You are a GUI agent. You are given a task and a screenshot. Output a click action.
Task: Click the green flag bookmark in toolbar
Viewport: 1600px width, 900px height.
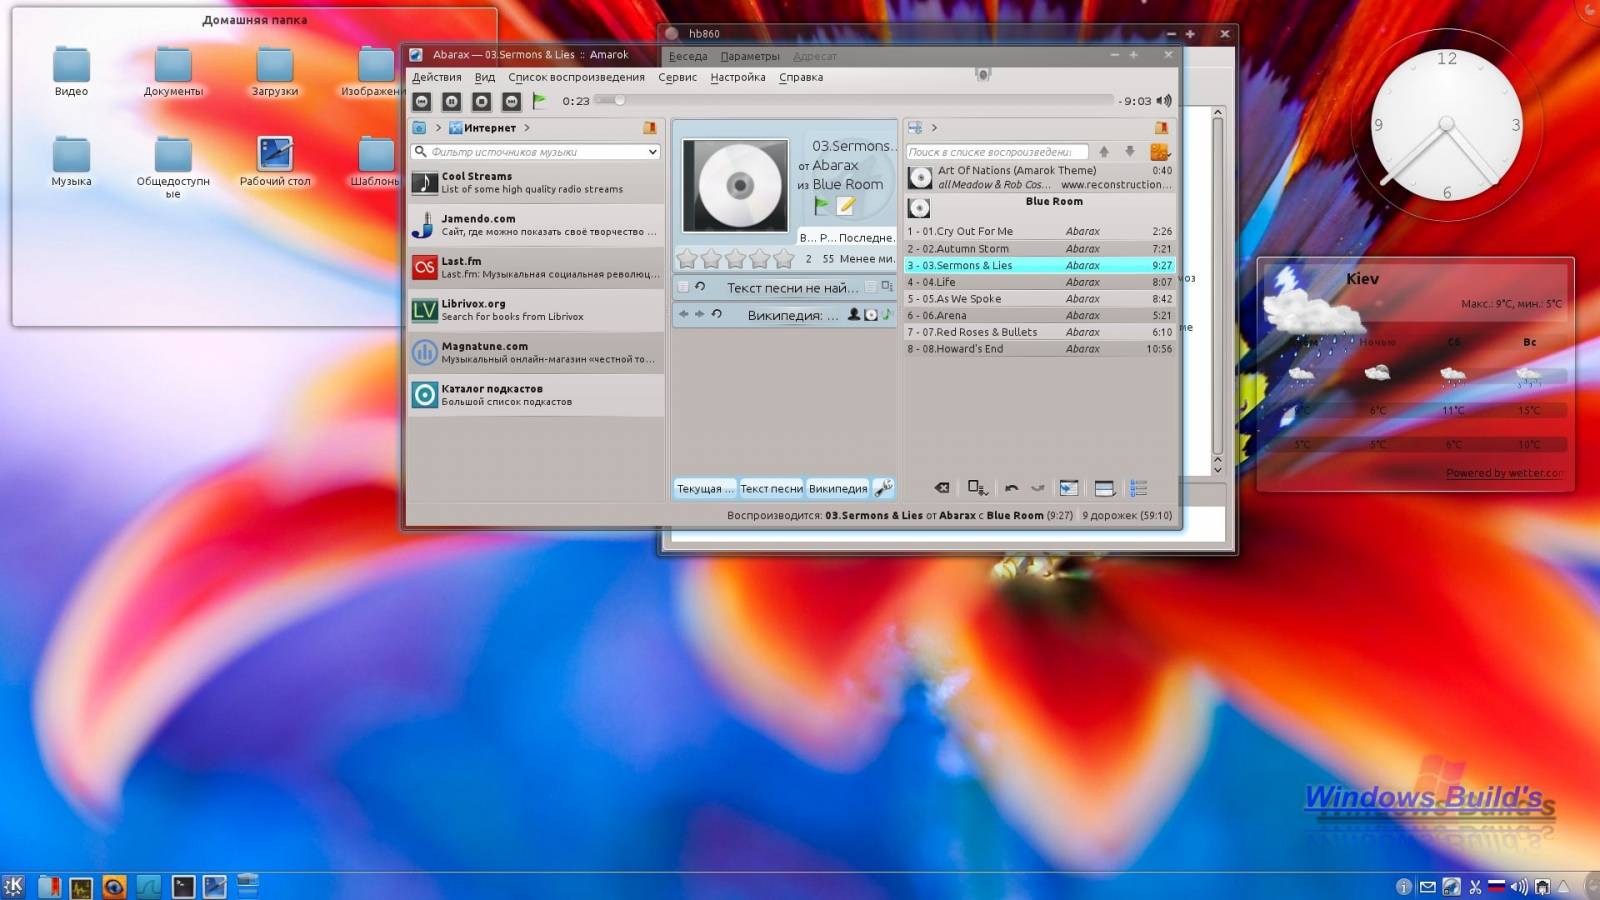coord(540,100)
